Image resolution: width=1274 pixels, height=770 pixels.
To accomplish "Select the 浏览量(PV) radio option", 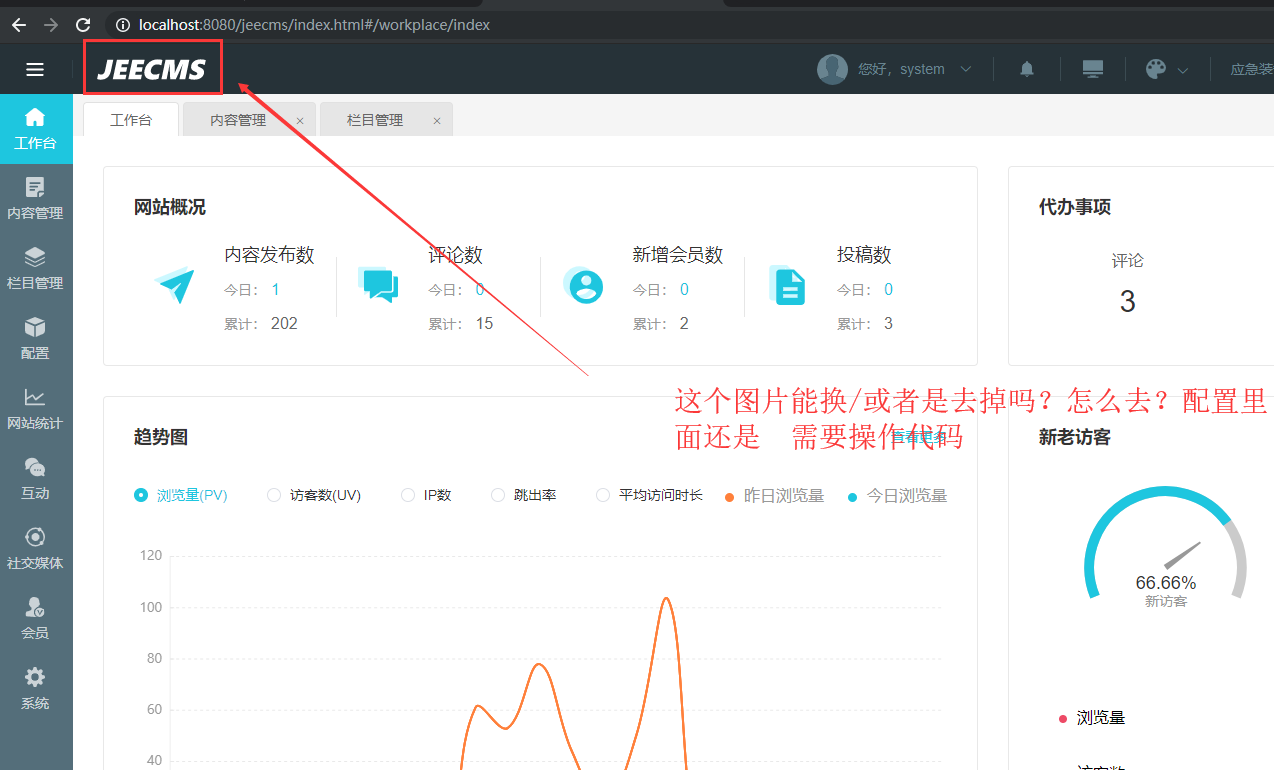I will pyautogui.click(x=181, y=495).
